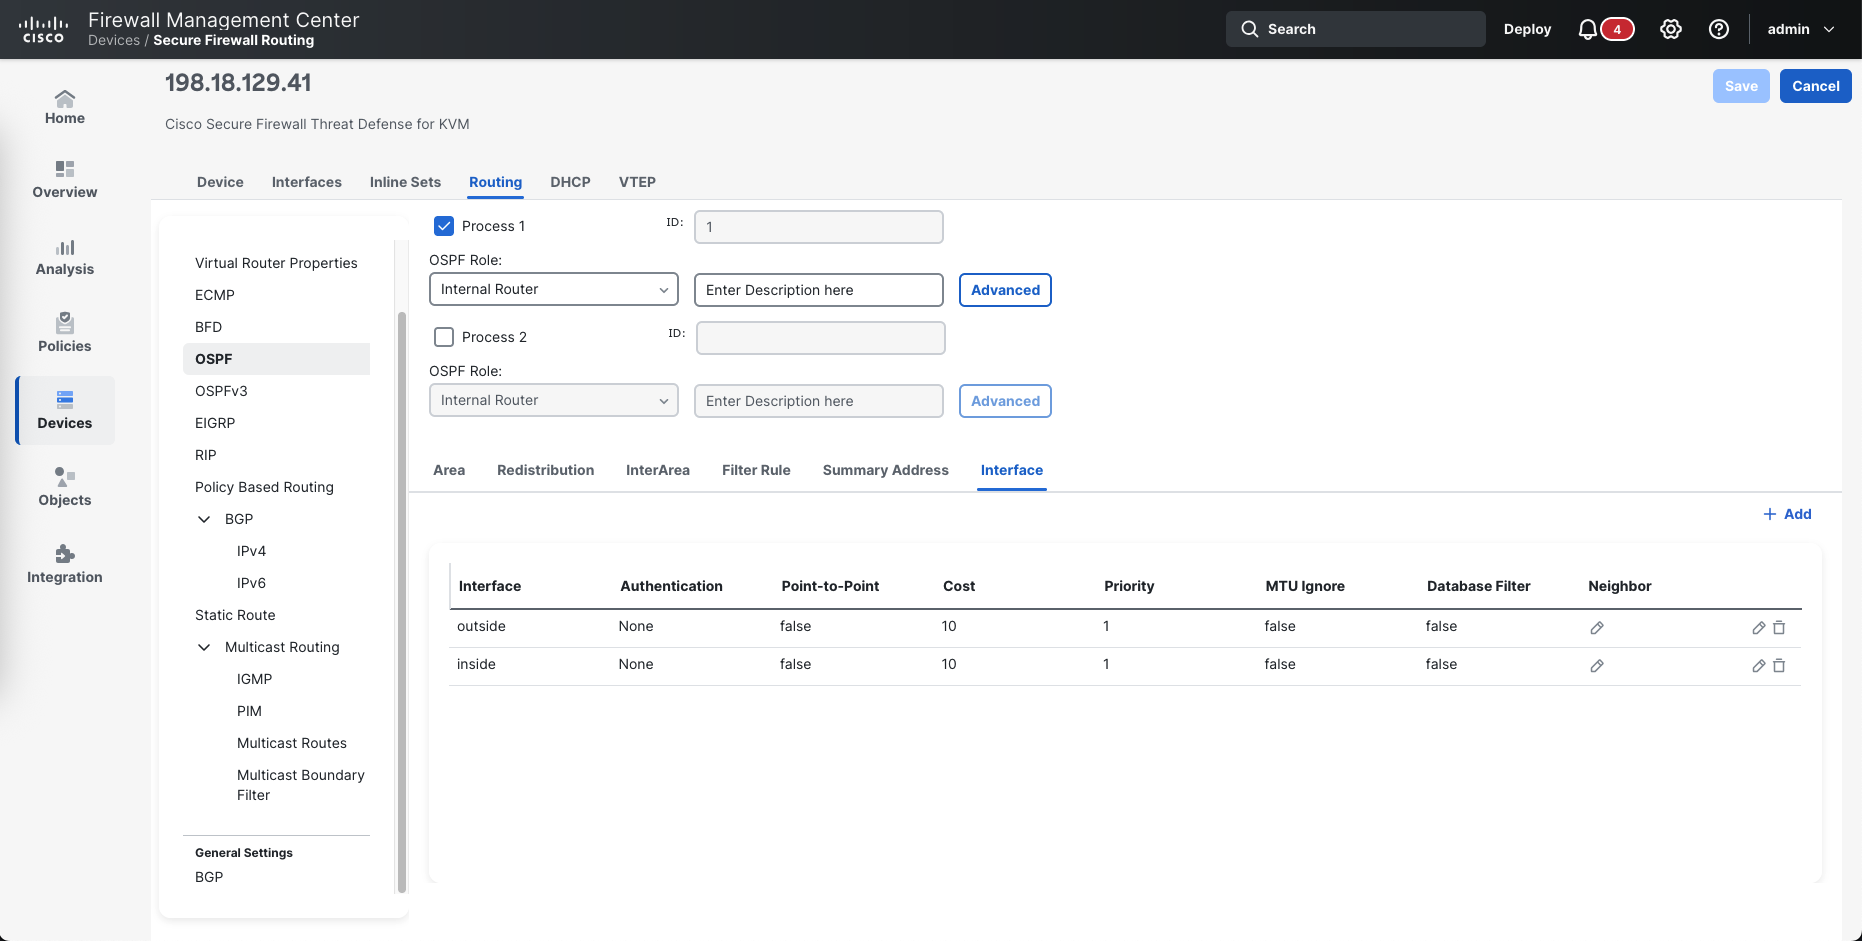Open the notifications bell icon
This screenshot has width=1862, height=941.
pos(1587,29)
